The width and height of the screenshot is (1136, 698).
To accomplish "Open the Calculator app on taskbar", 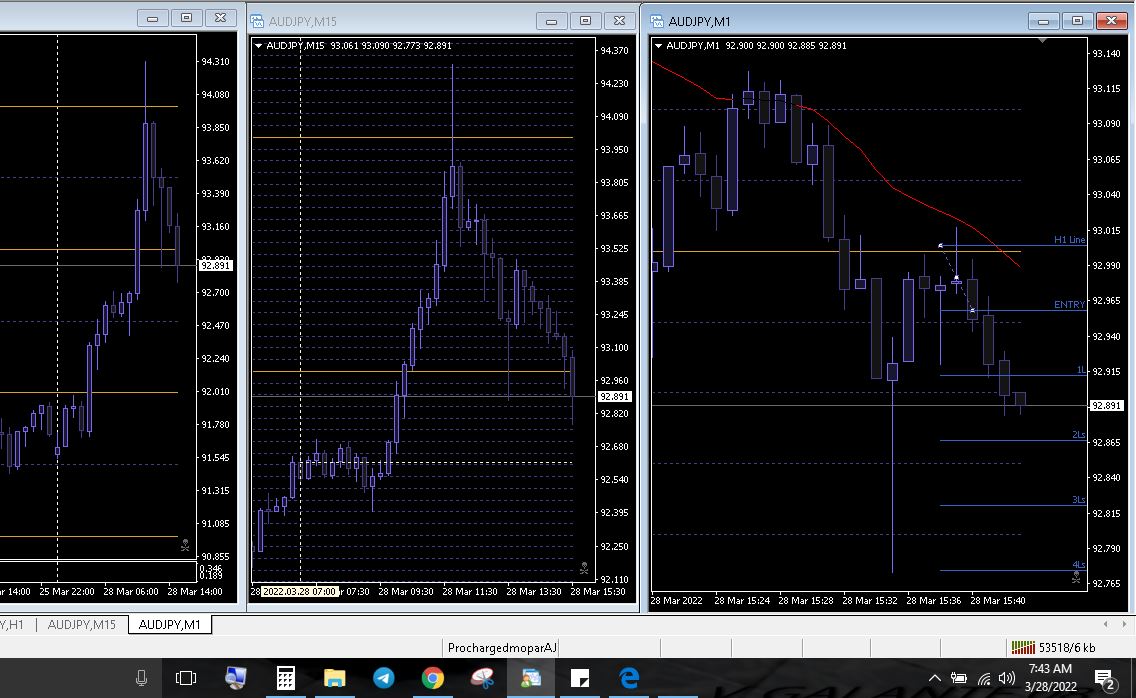I will click(x=285, y=678).
